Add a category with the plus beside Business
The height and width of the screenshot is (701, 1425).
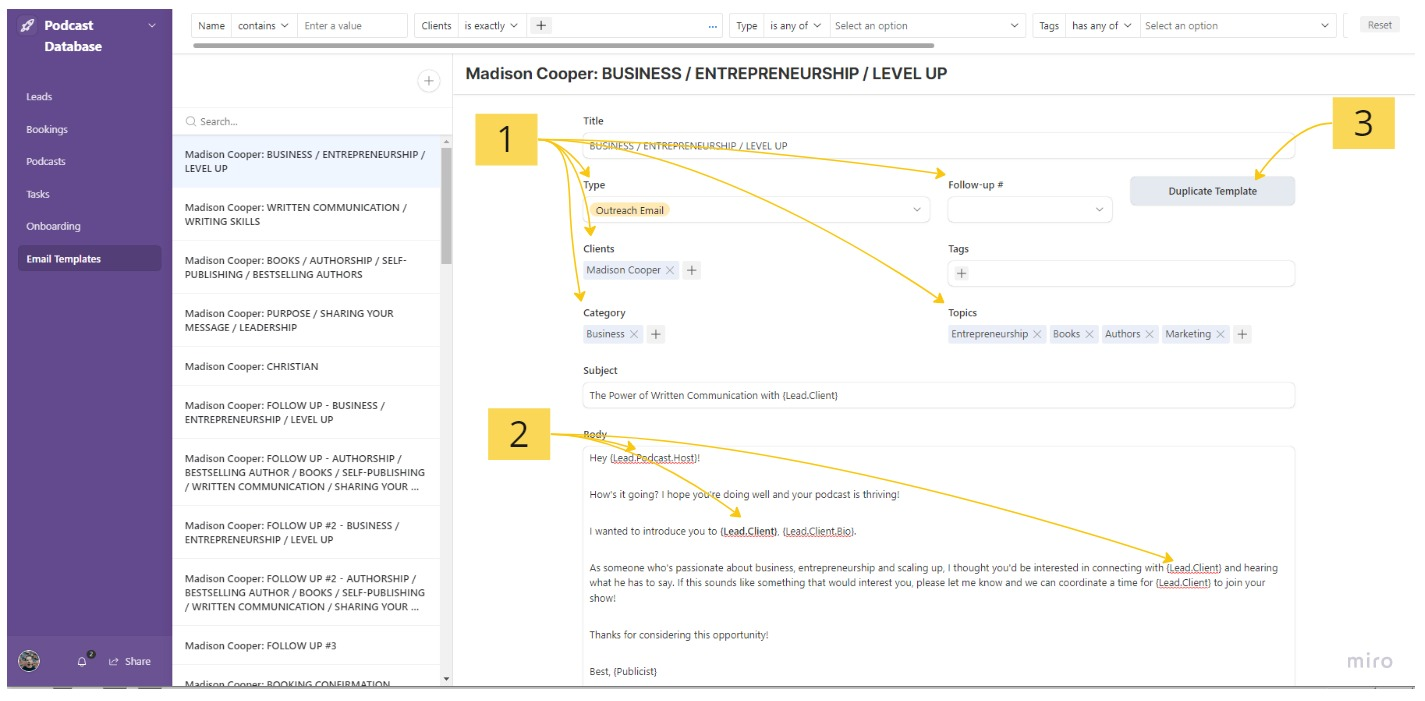coord(656,334)
